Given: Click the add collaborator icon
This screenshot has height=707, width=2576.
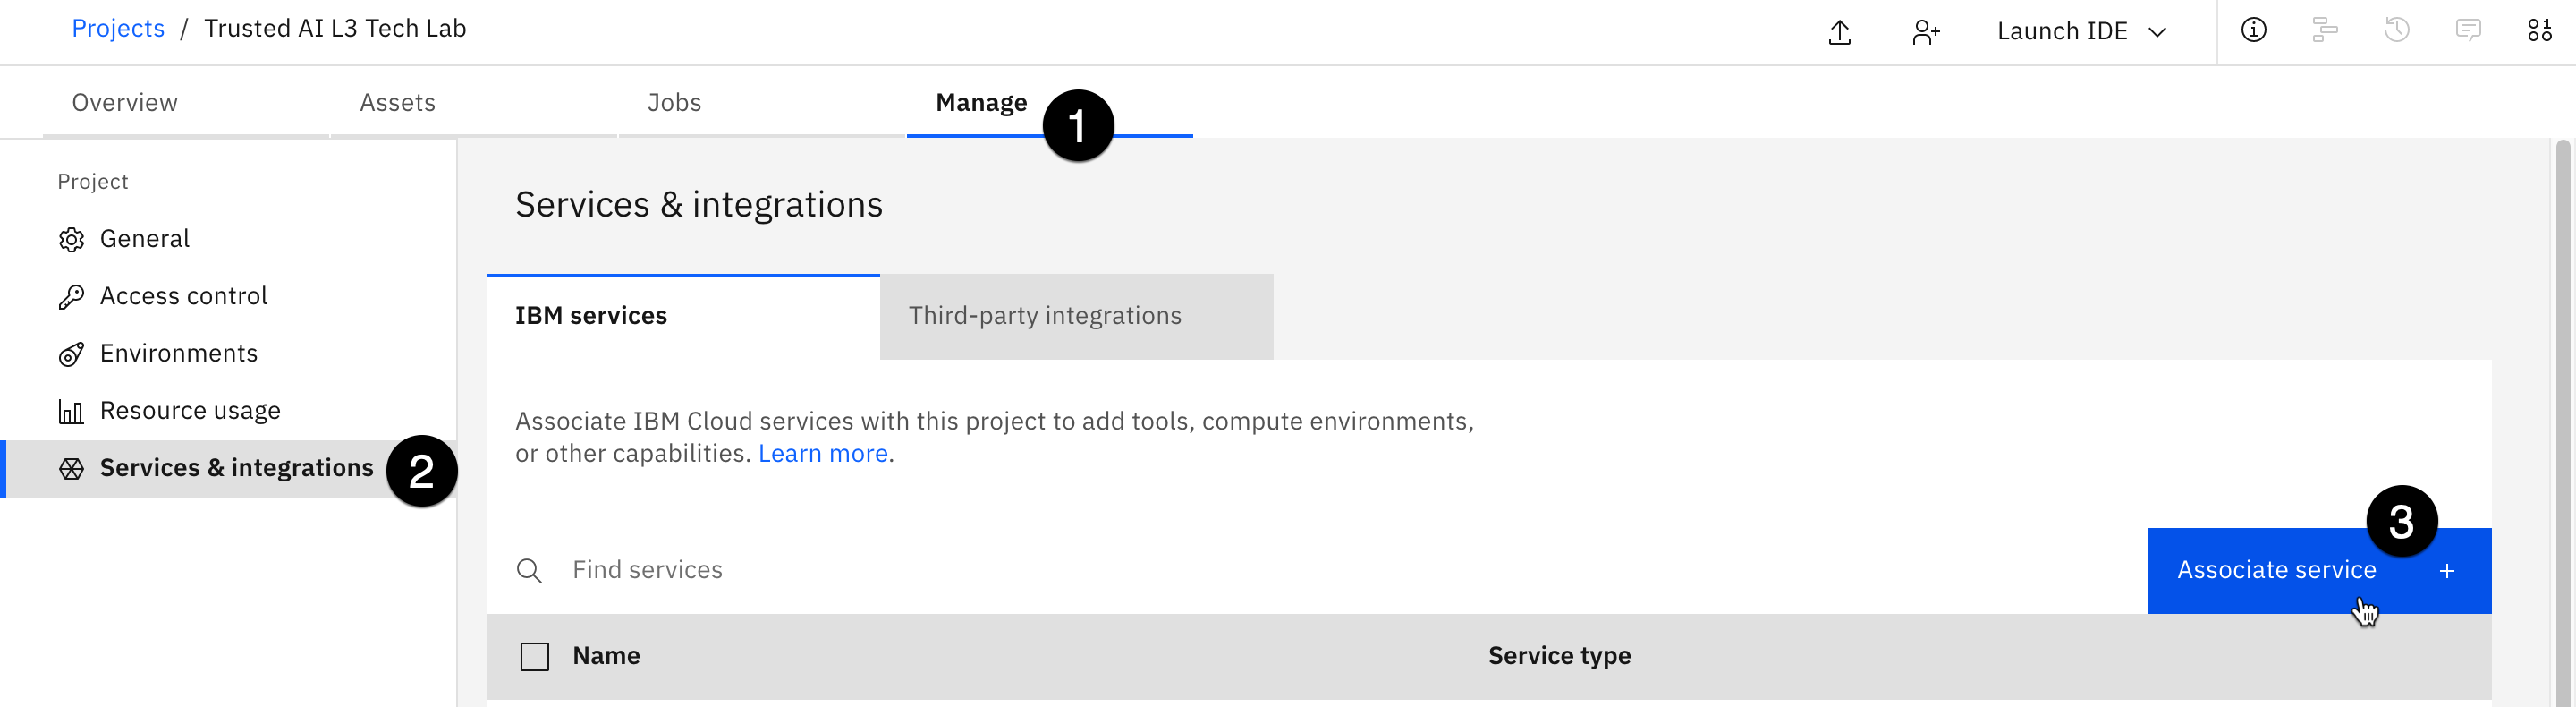Looking at the screenshot, I should point(1925,32).
